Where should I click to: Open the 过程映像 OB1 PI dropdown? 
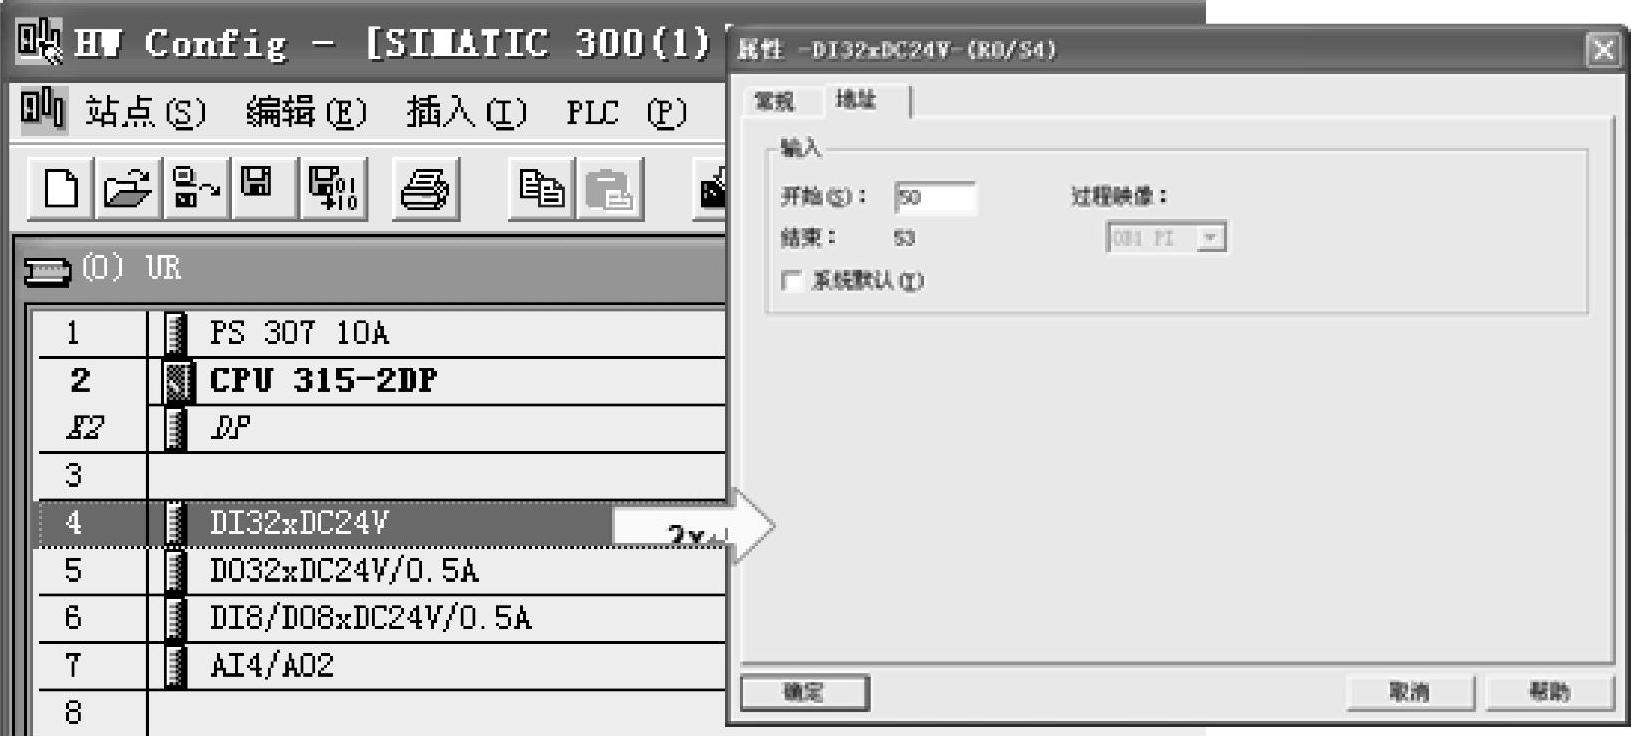tap(1211, 238)
